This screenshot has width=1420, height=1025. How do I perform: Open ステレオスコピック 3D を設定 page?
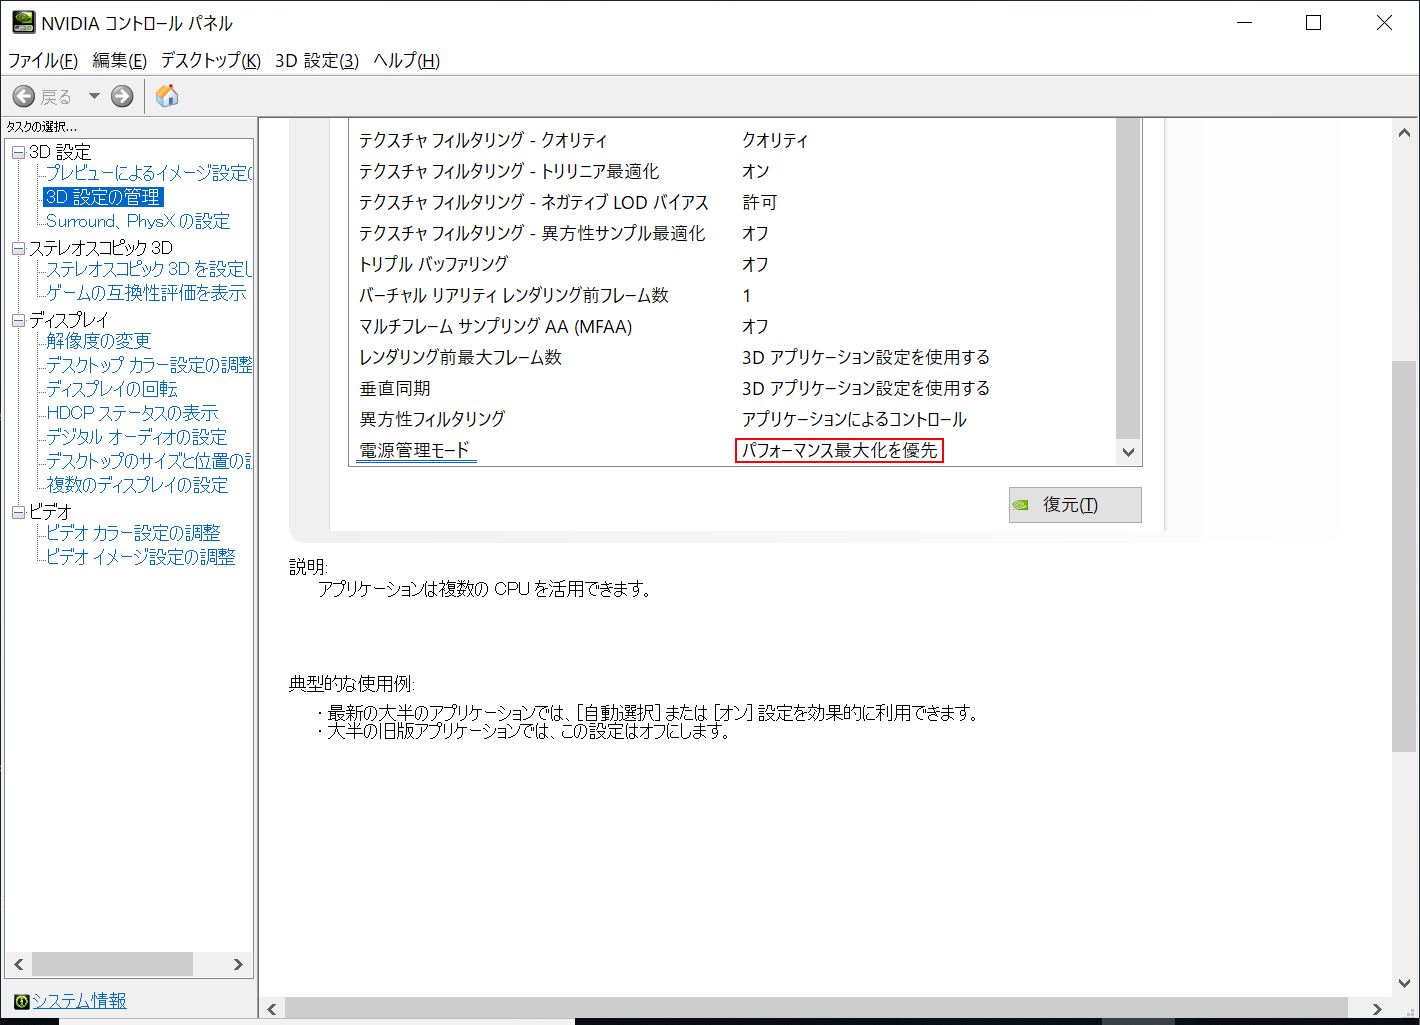pyautogui.click(x=148, y=269)
